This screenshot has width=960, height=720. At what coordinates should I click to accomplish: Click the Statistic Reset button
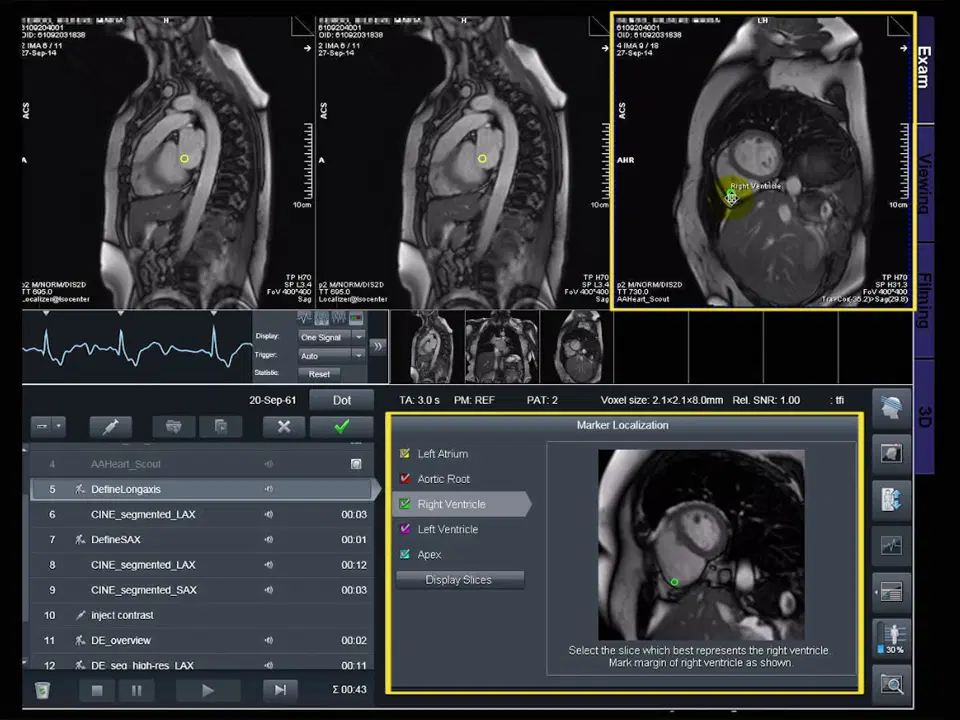(319, 374)
